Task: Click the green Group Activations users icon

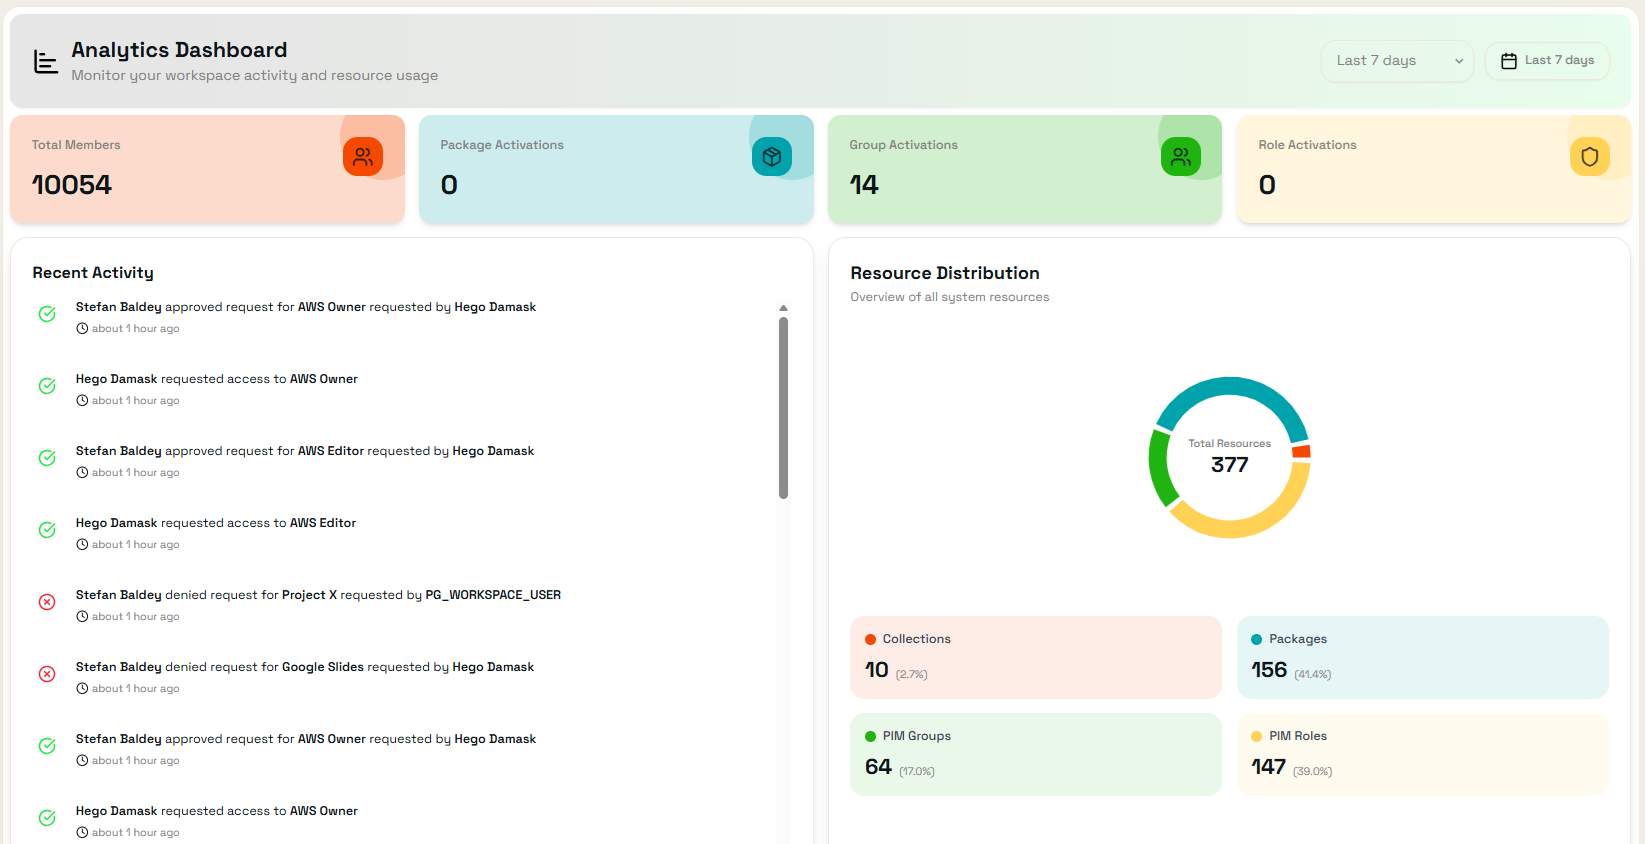Action: 1181,157
